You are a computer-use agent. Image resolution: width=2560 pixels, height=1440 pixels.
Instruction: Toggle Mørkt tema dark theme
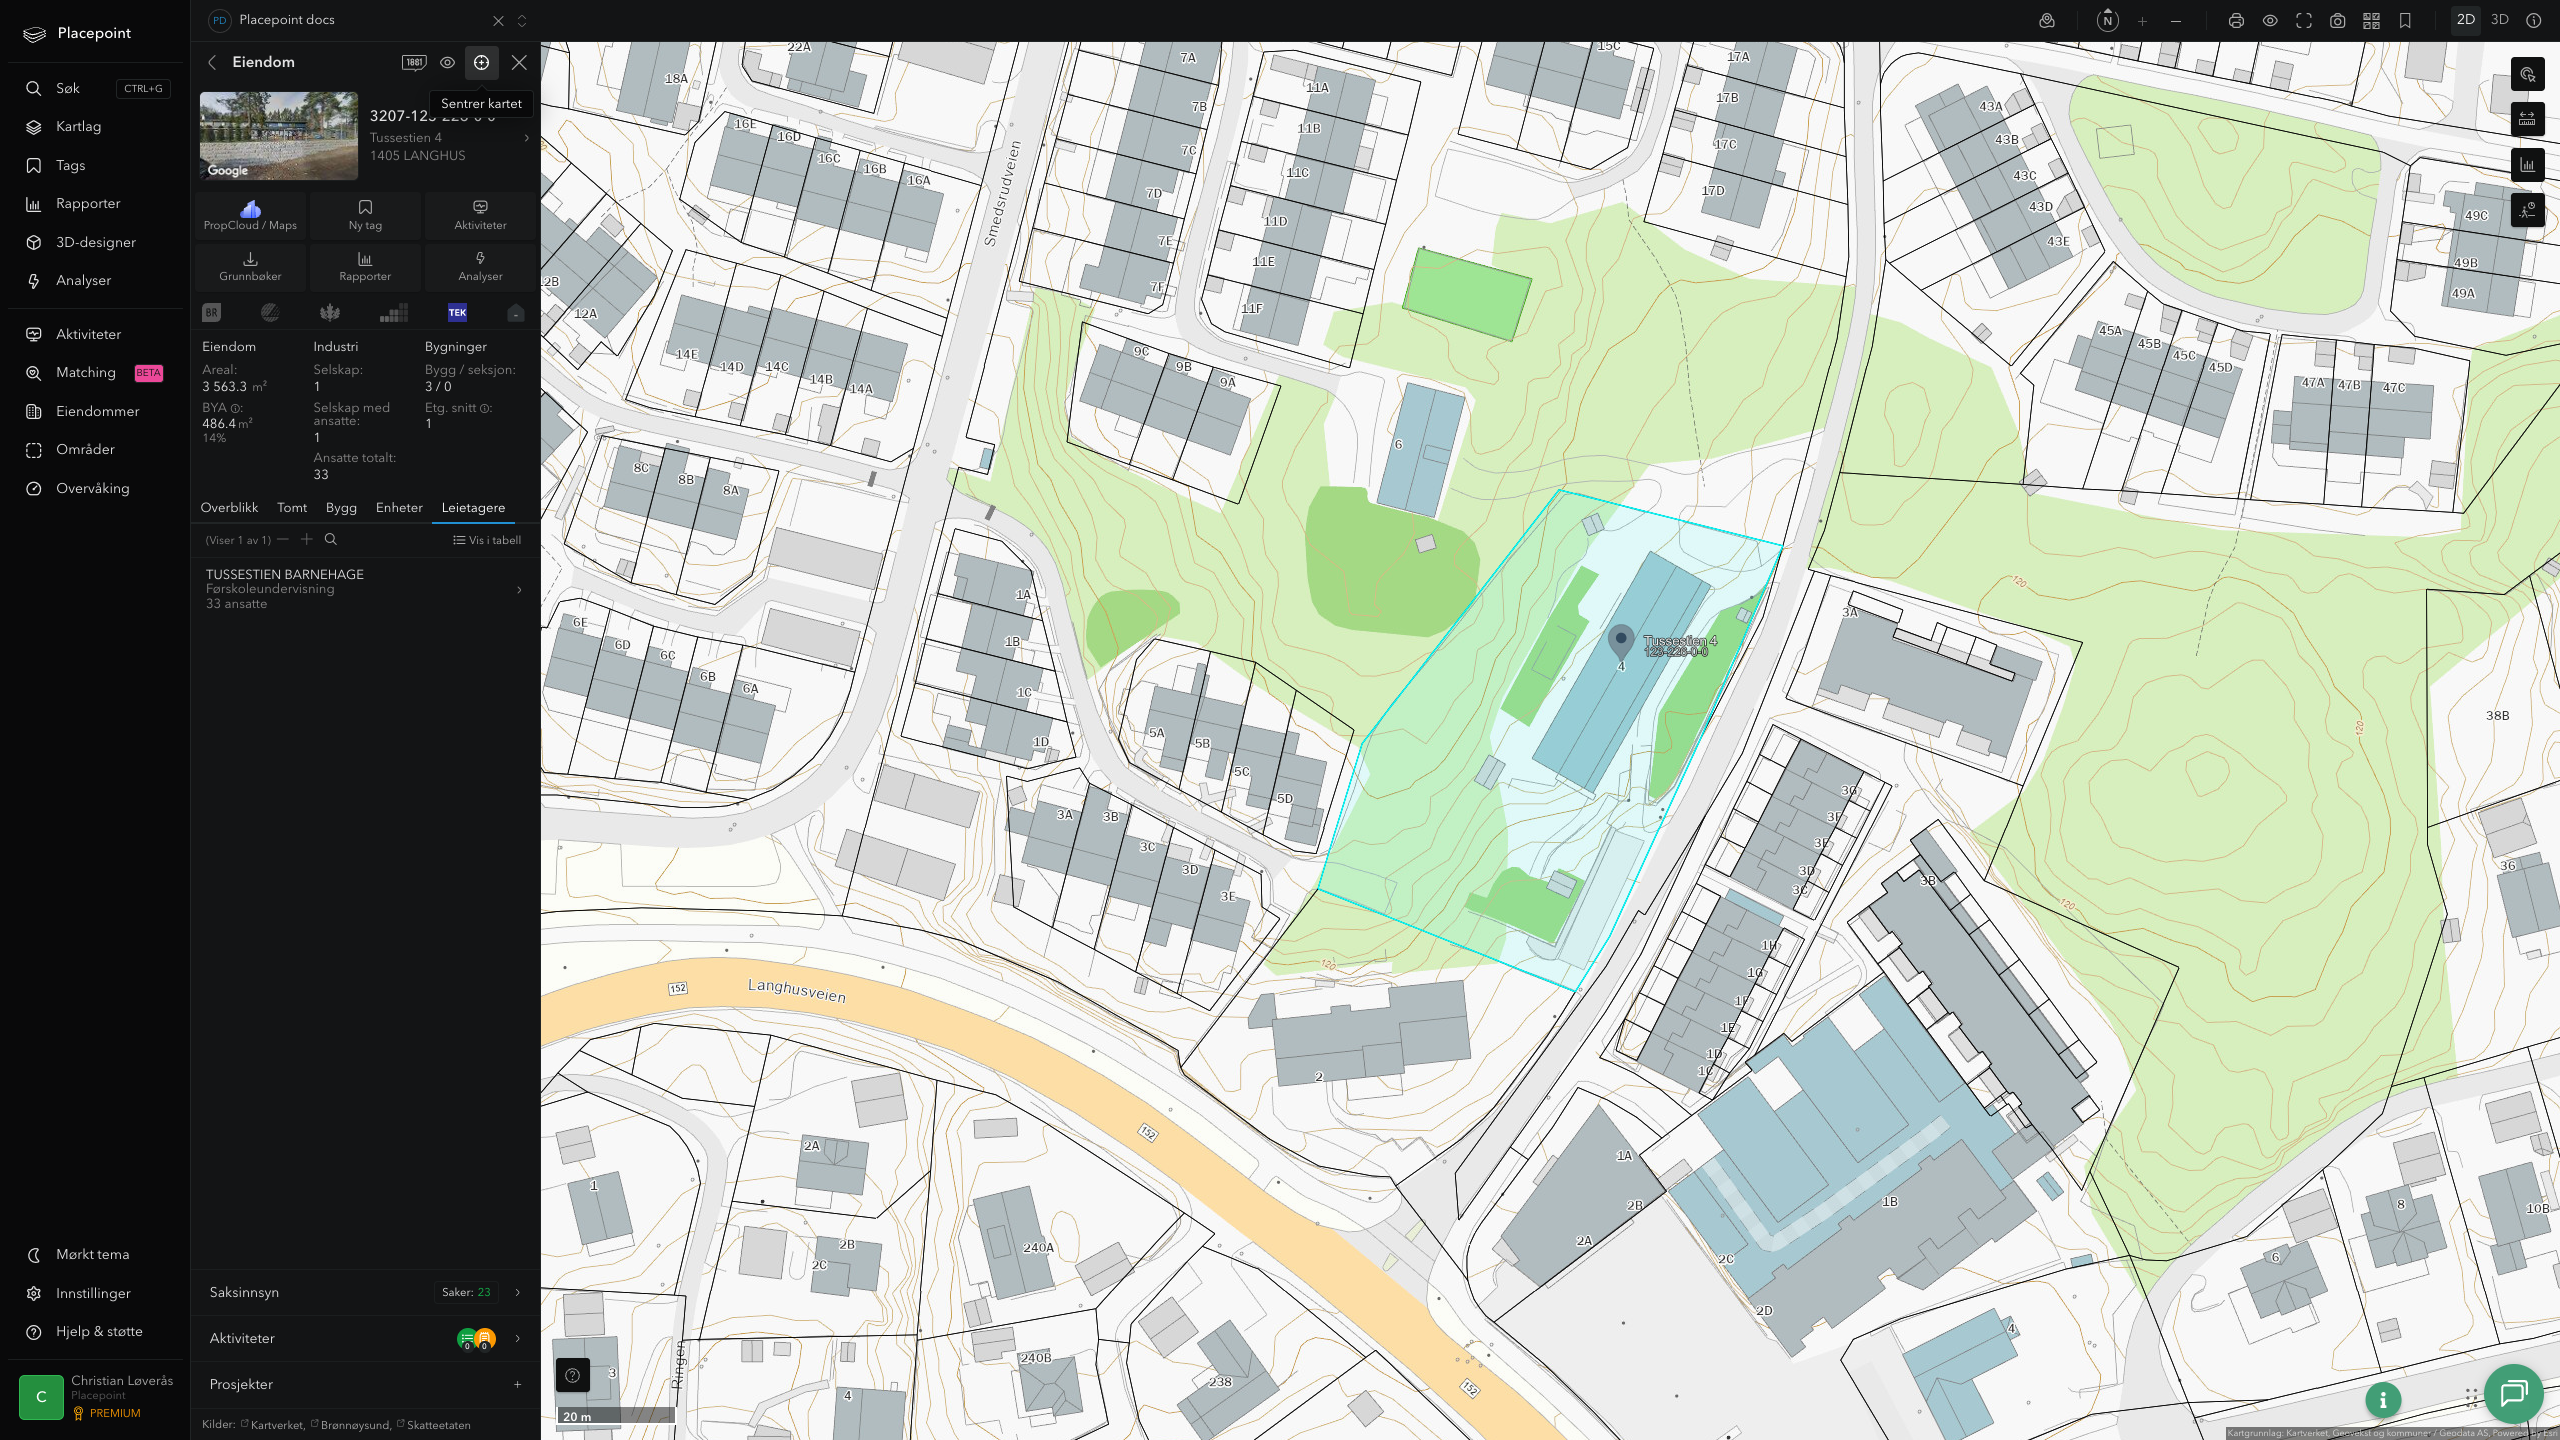tap(93, 1255)
